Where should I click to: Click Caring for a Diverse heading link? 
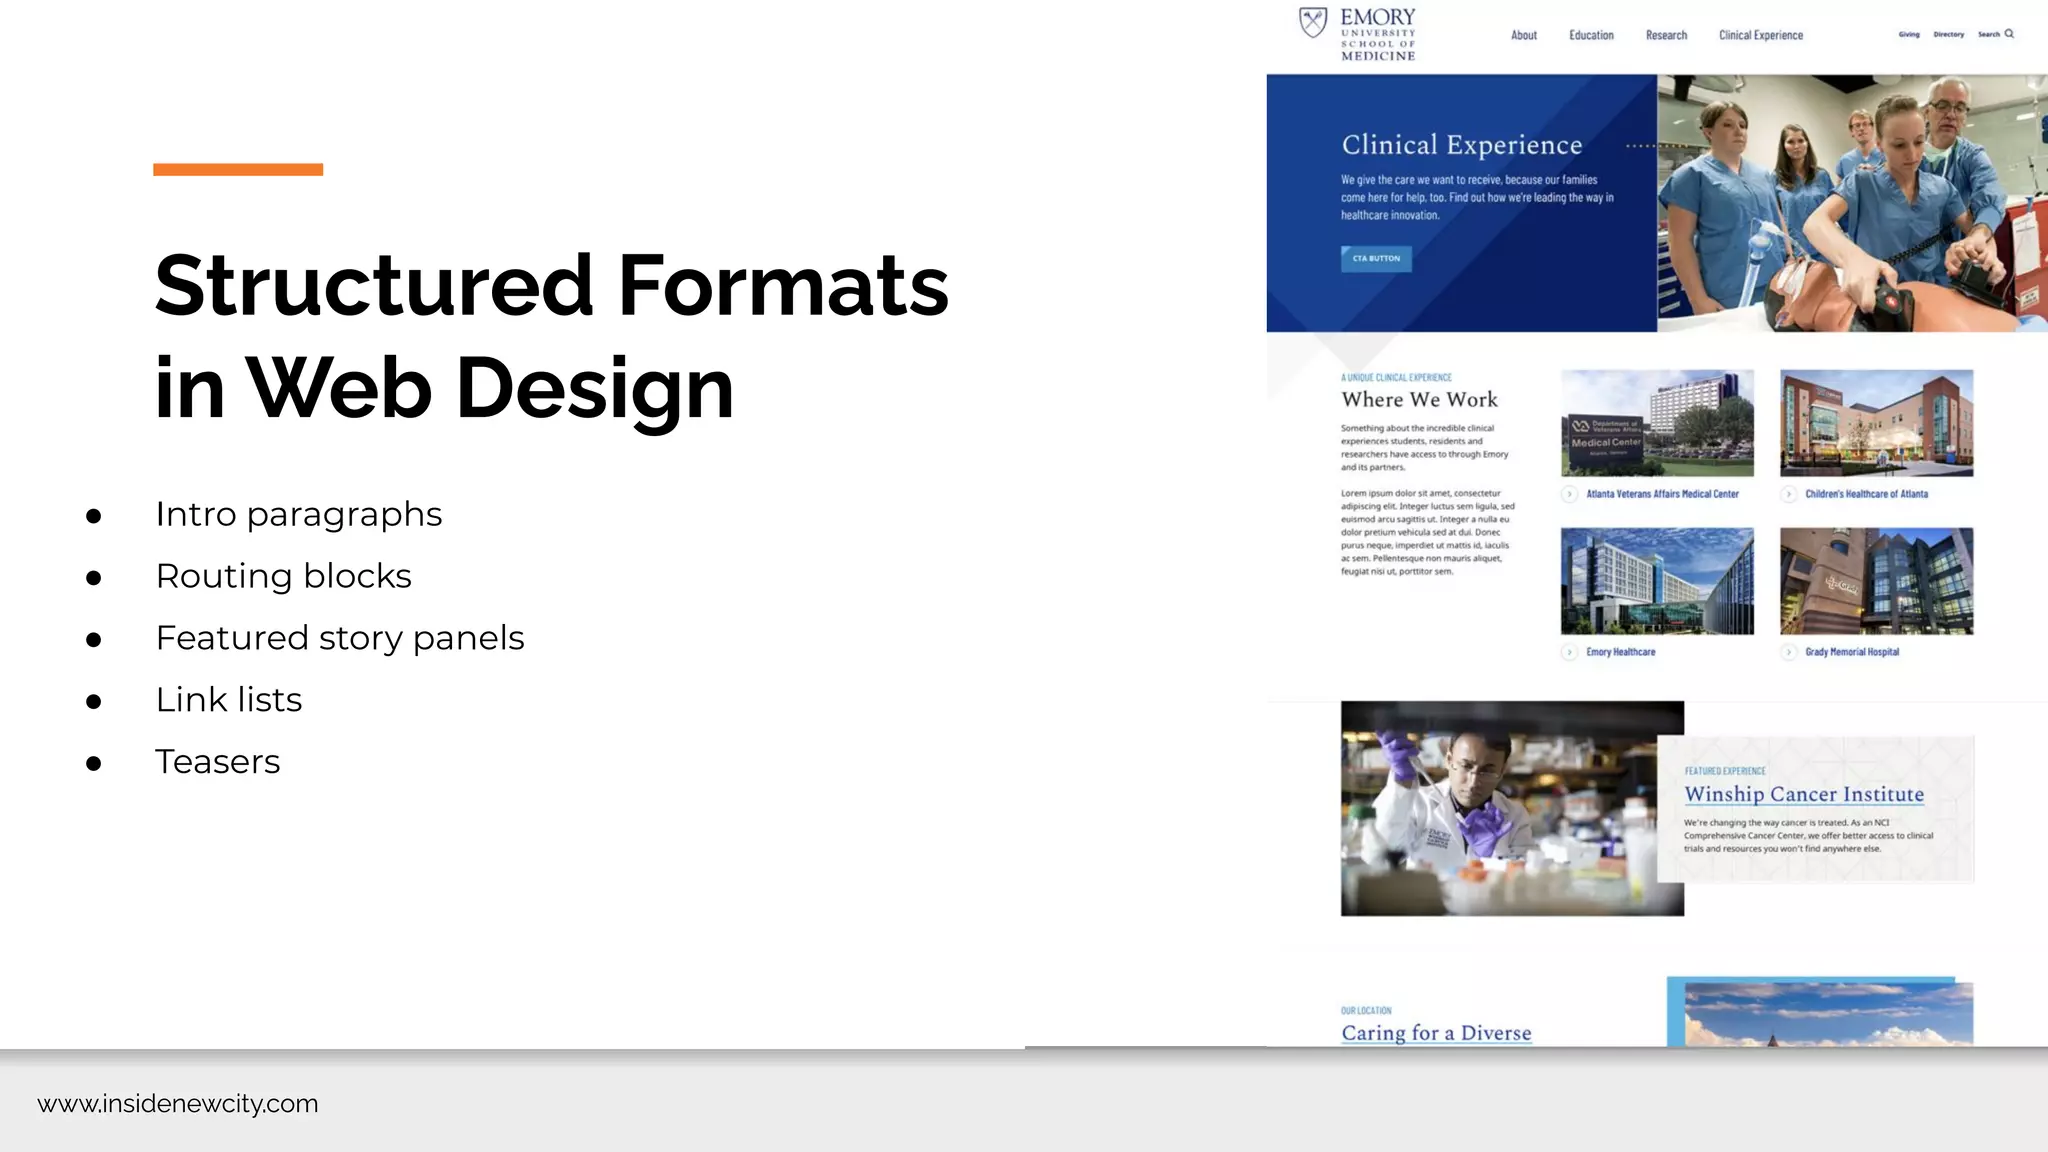[1436, 1033]
